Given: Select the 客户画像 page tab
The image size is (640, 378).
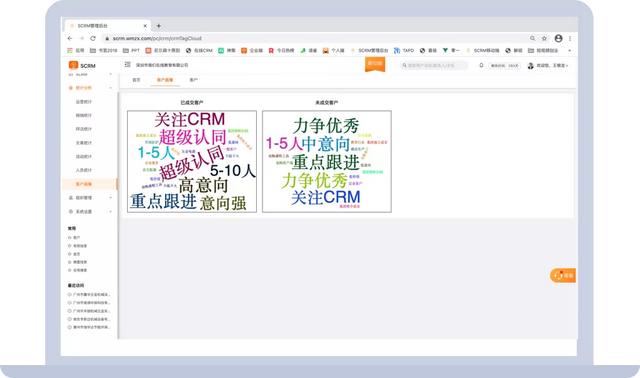Looking at the screenshot, I should click(165, 80).
